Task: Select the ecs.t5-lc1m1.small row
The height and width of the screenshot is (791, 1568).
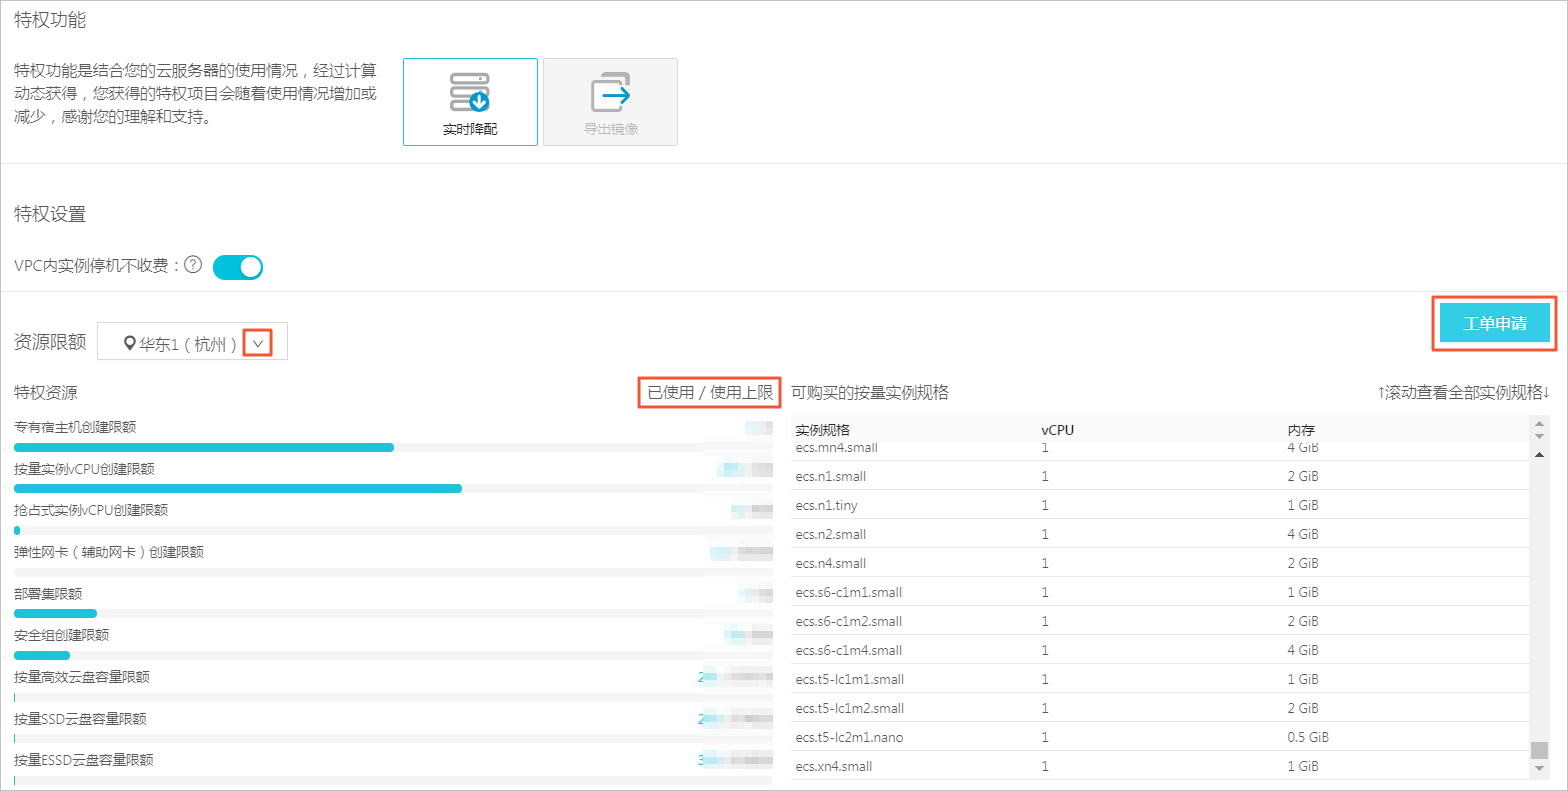Action: [x=1160, y=679]
